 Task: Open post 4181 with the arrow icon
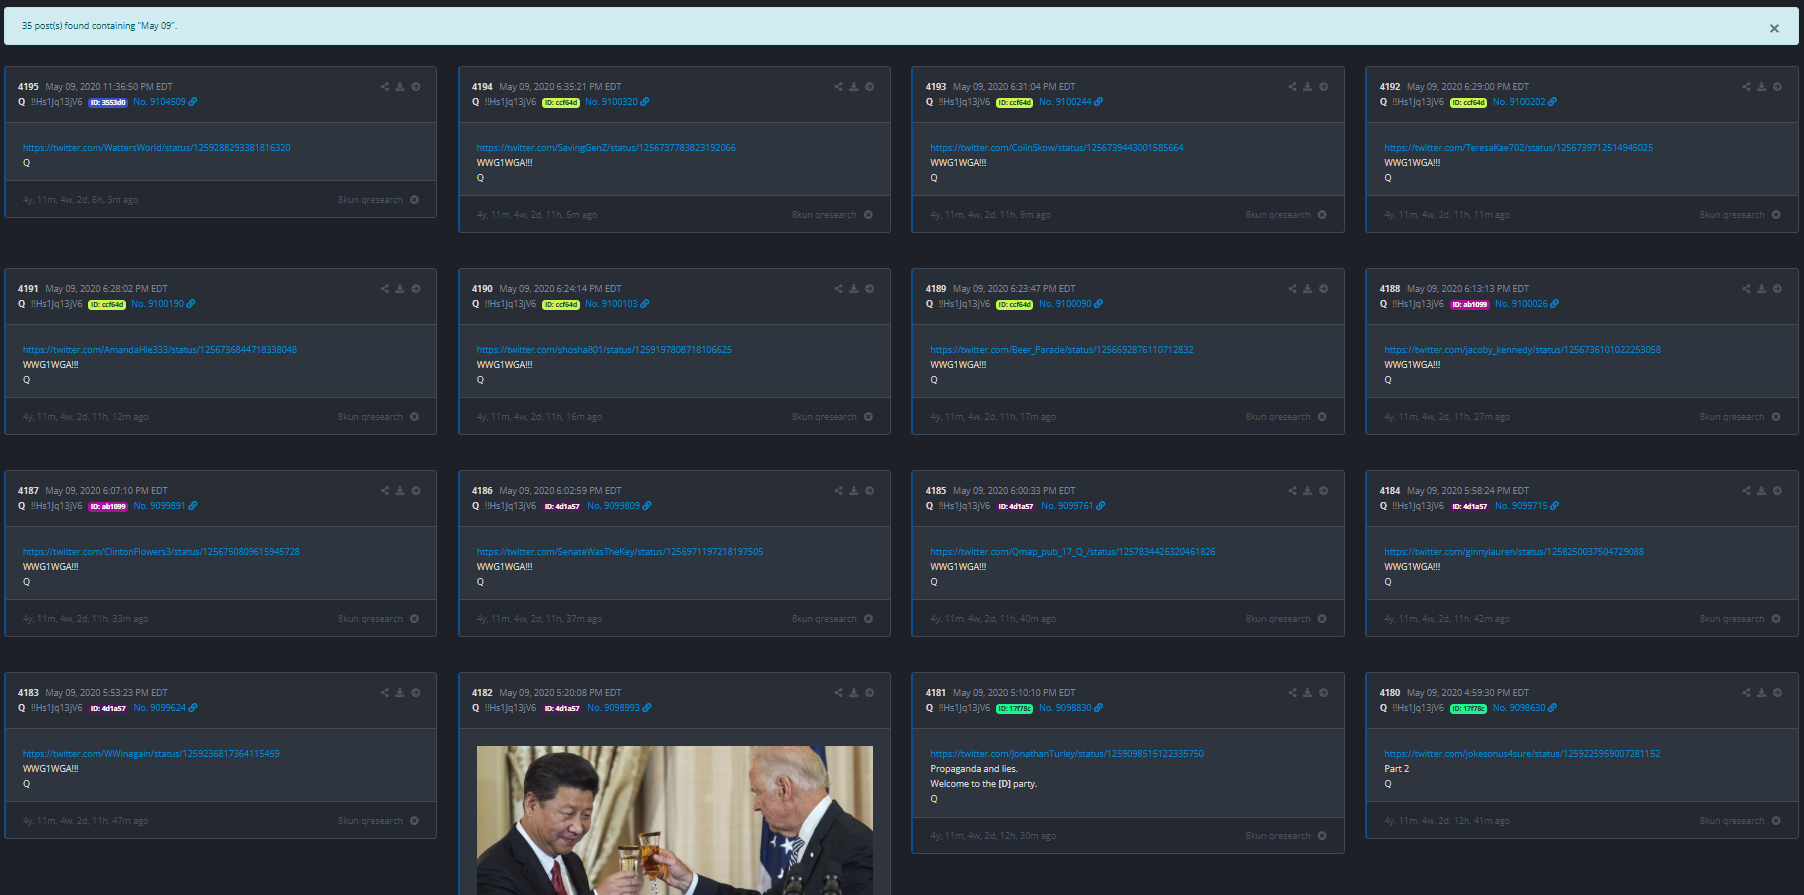pos(1323,693)
